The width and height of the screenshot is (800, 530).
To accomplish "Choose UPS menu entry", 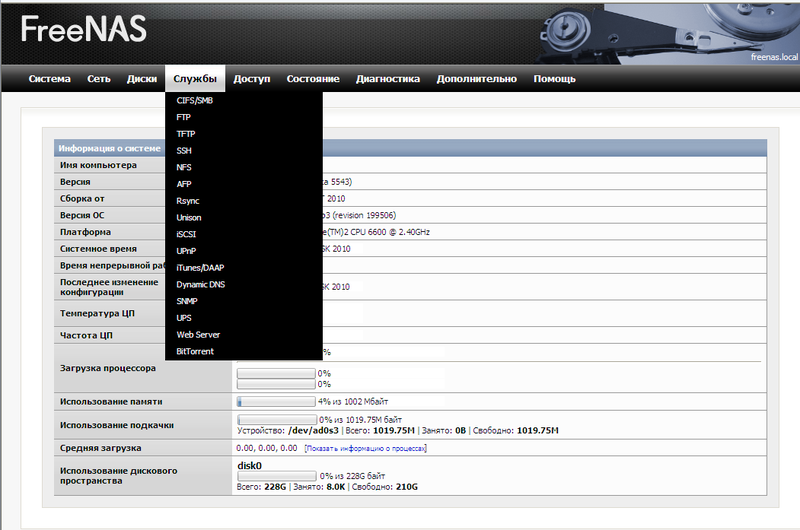I will 184,318.
